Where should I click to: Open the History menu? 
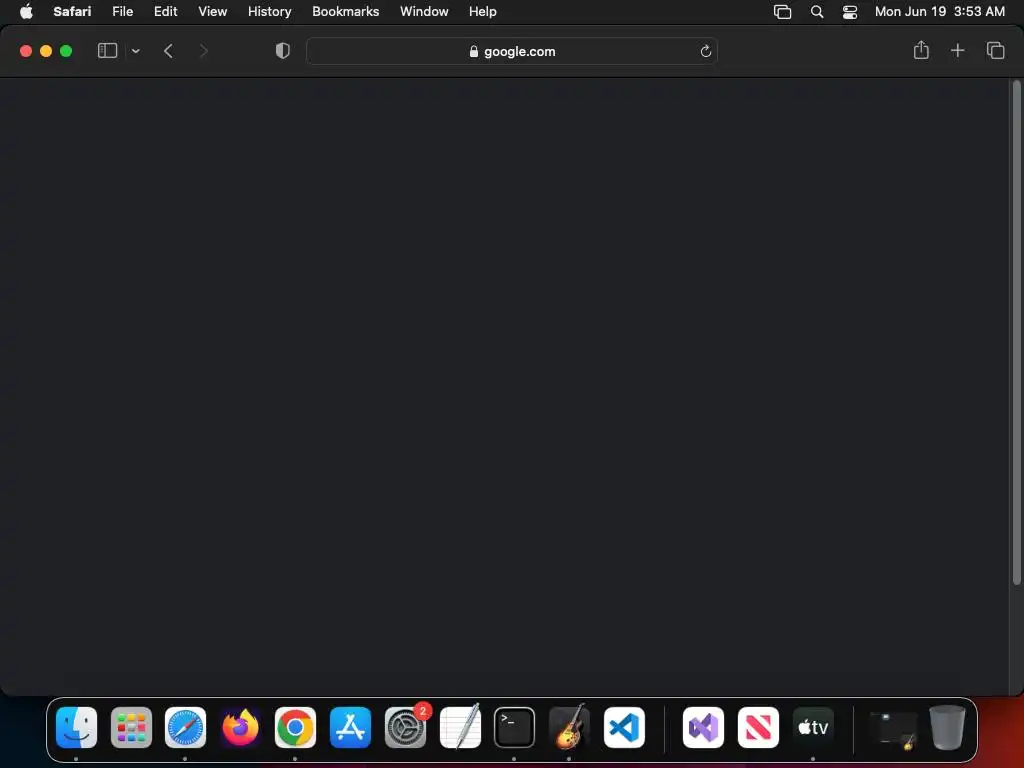[x=269, y=11]
